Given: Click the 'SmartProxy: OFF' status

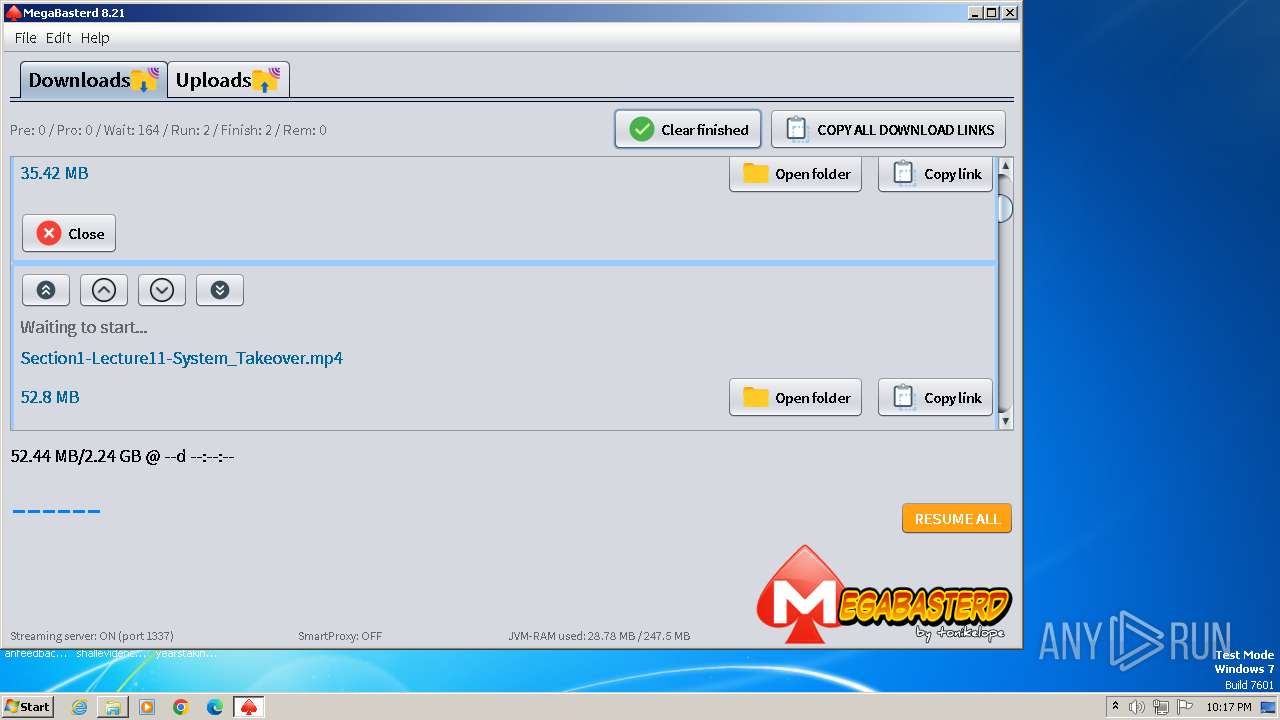Looking at the screenshot, I should pos(340,636).
